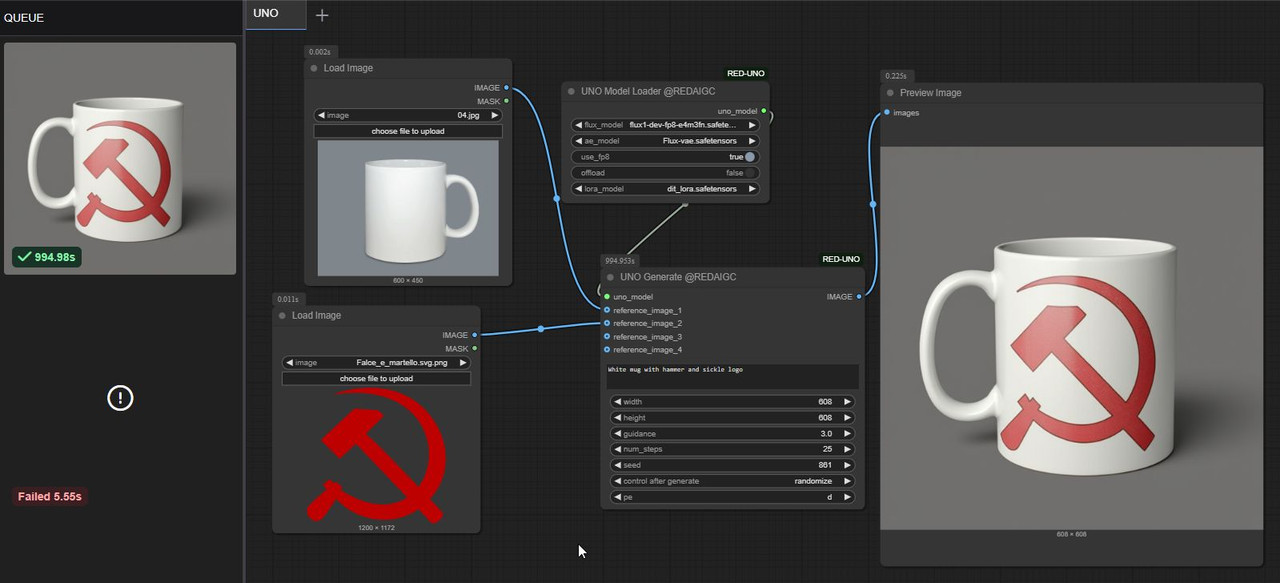This screenshot has width=1280, height=583.
Task: Grab IMAGE output of UNO Generate node
Action: 859,297
